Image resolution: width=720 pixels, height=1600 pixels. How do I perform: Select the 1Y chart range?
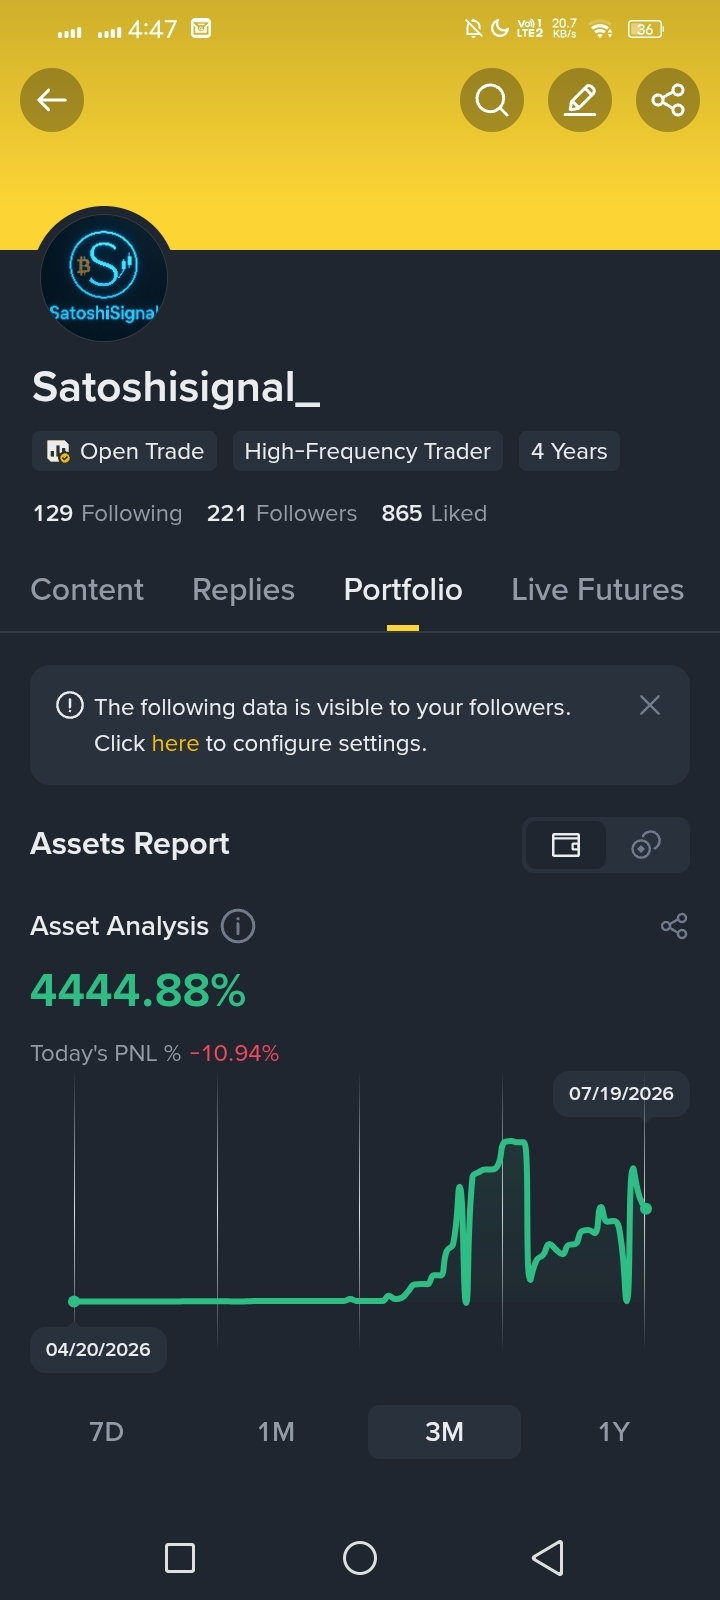(x=614, y=1432)
